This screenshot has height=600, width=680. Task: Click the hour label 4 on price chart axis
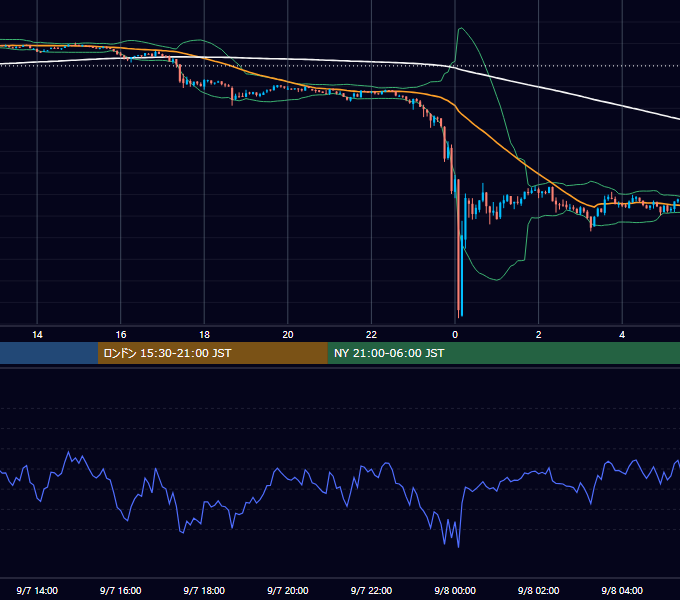point(622,335)
